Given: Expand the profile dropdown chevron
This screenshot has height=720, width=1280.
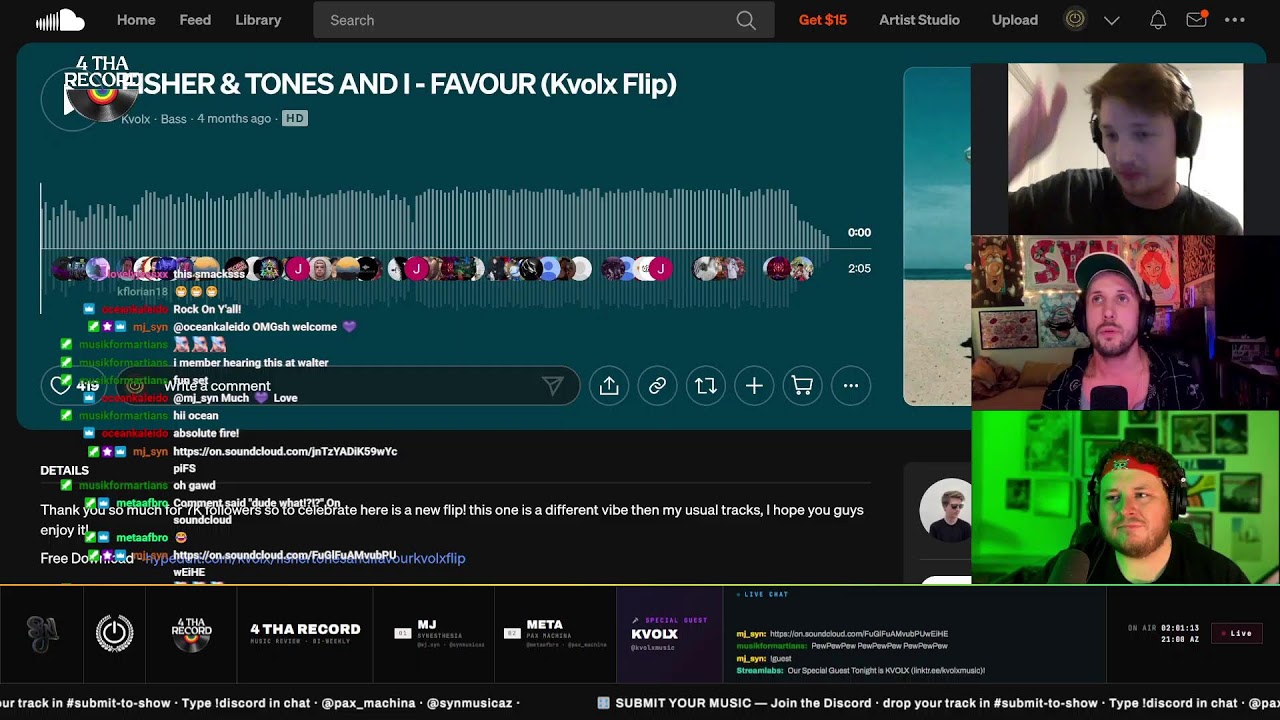Looking at the screenshot, I should (1112, 20).
